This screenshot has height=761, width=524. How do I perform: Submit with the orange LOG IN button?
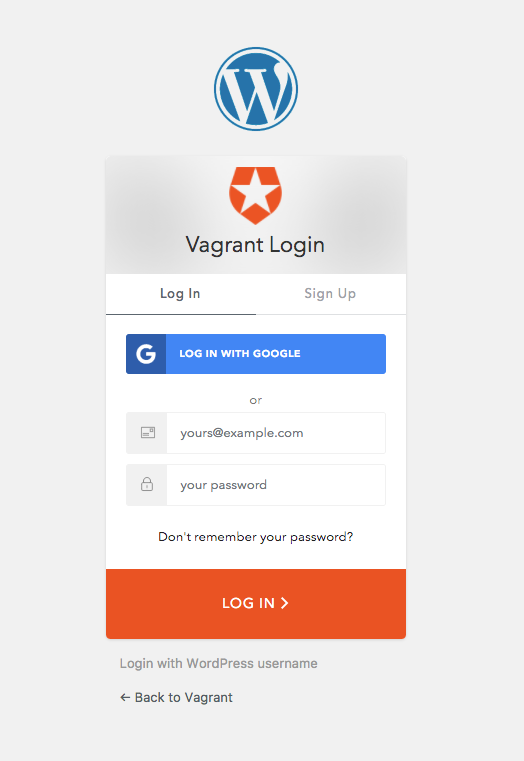coord(256,604)
